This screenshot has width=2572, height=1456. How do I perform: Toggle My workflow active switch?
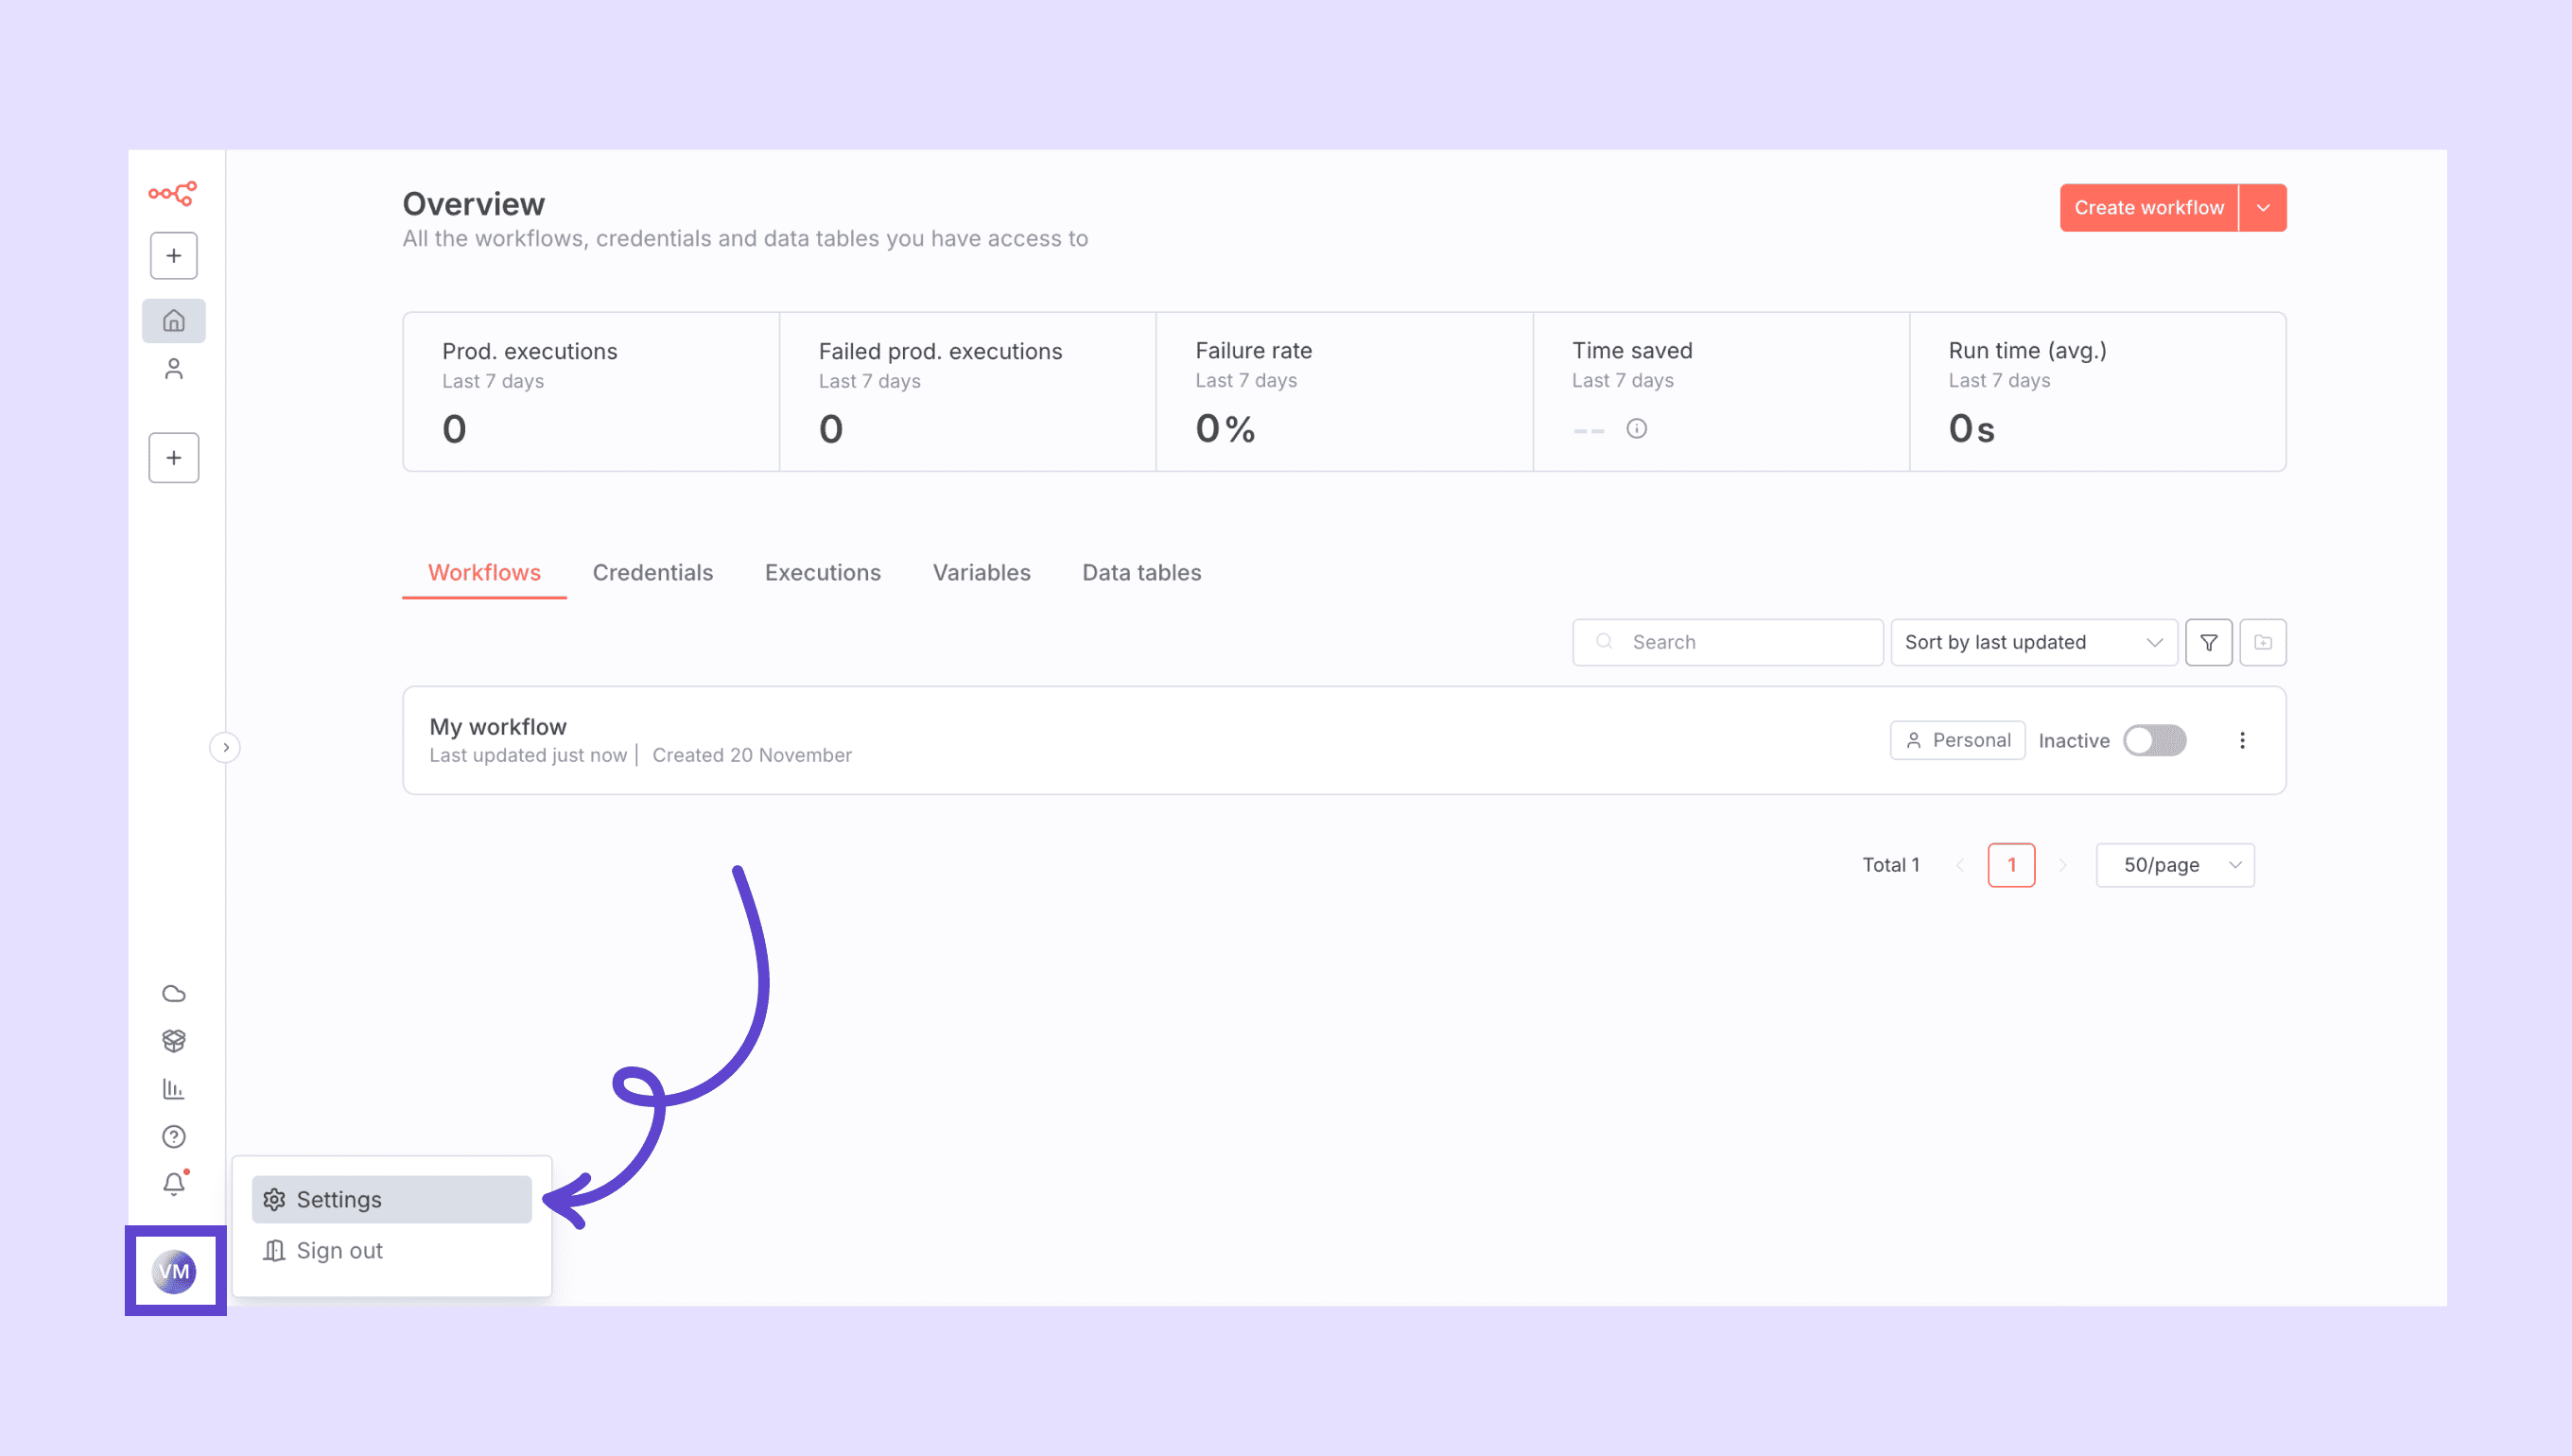pos(2154,740)
